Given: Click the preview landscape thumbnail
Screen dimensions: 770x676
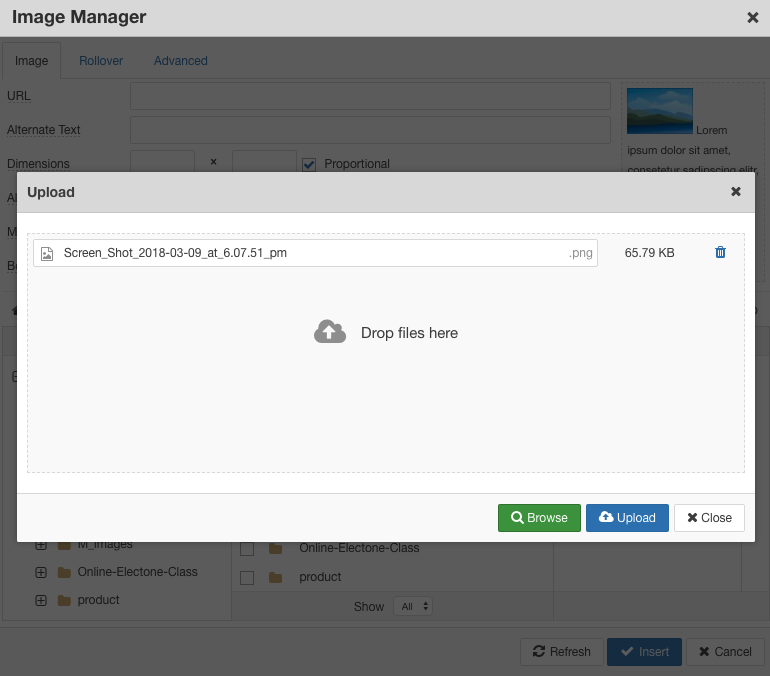Looking at the screenshot, I should click(659, 110).
